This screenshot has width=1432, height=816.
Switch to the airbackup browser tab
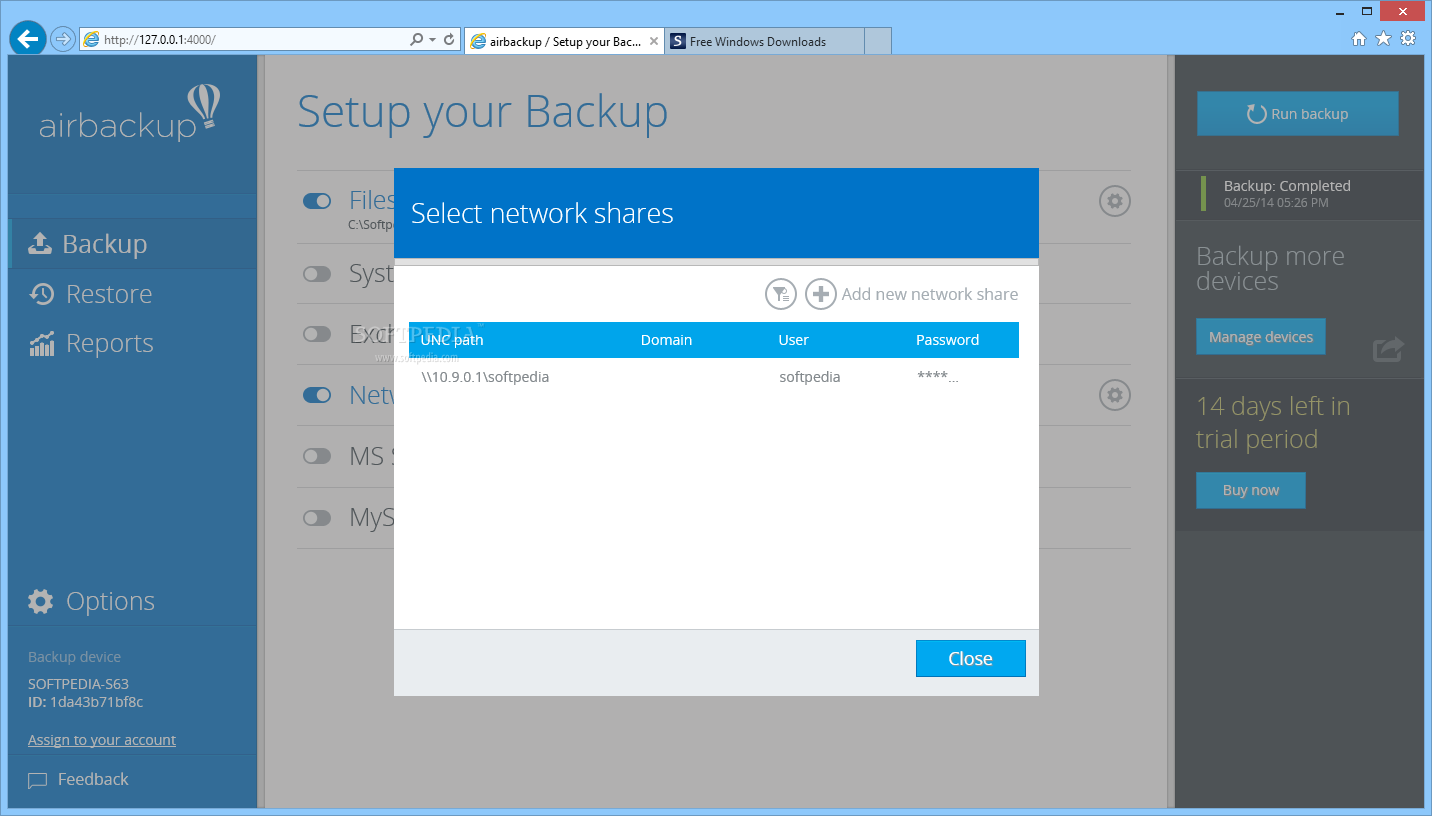pyautogui.click(x=565, y=41)
